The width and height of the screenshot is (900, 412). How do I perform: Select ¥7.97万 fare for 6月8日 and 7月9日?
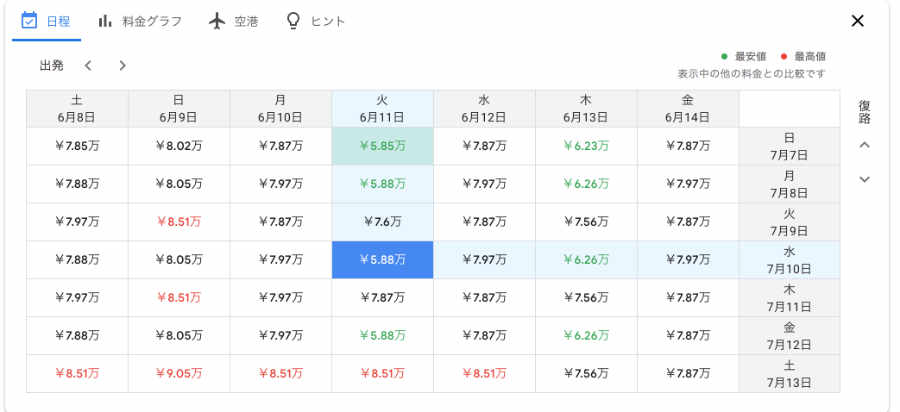pos(77,222)
